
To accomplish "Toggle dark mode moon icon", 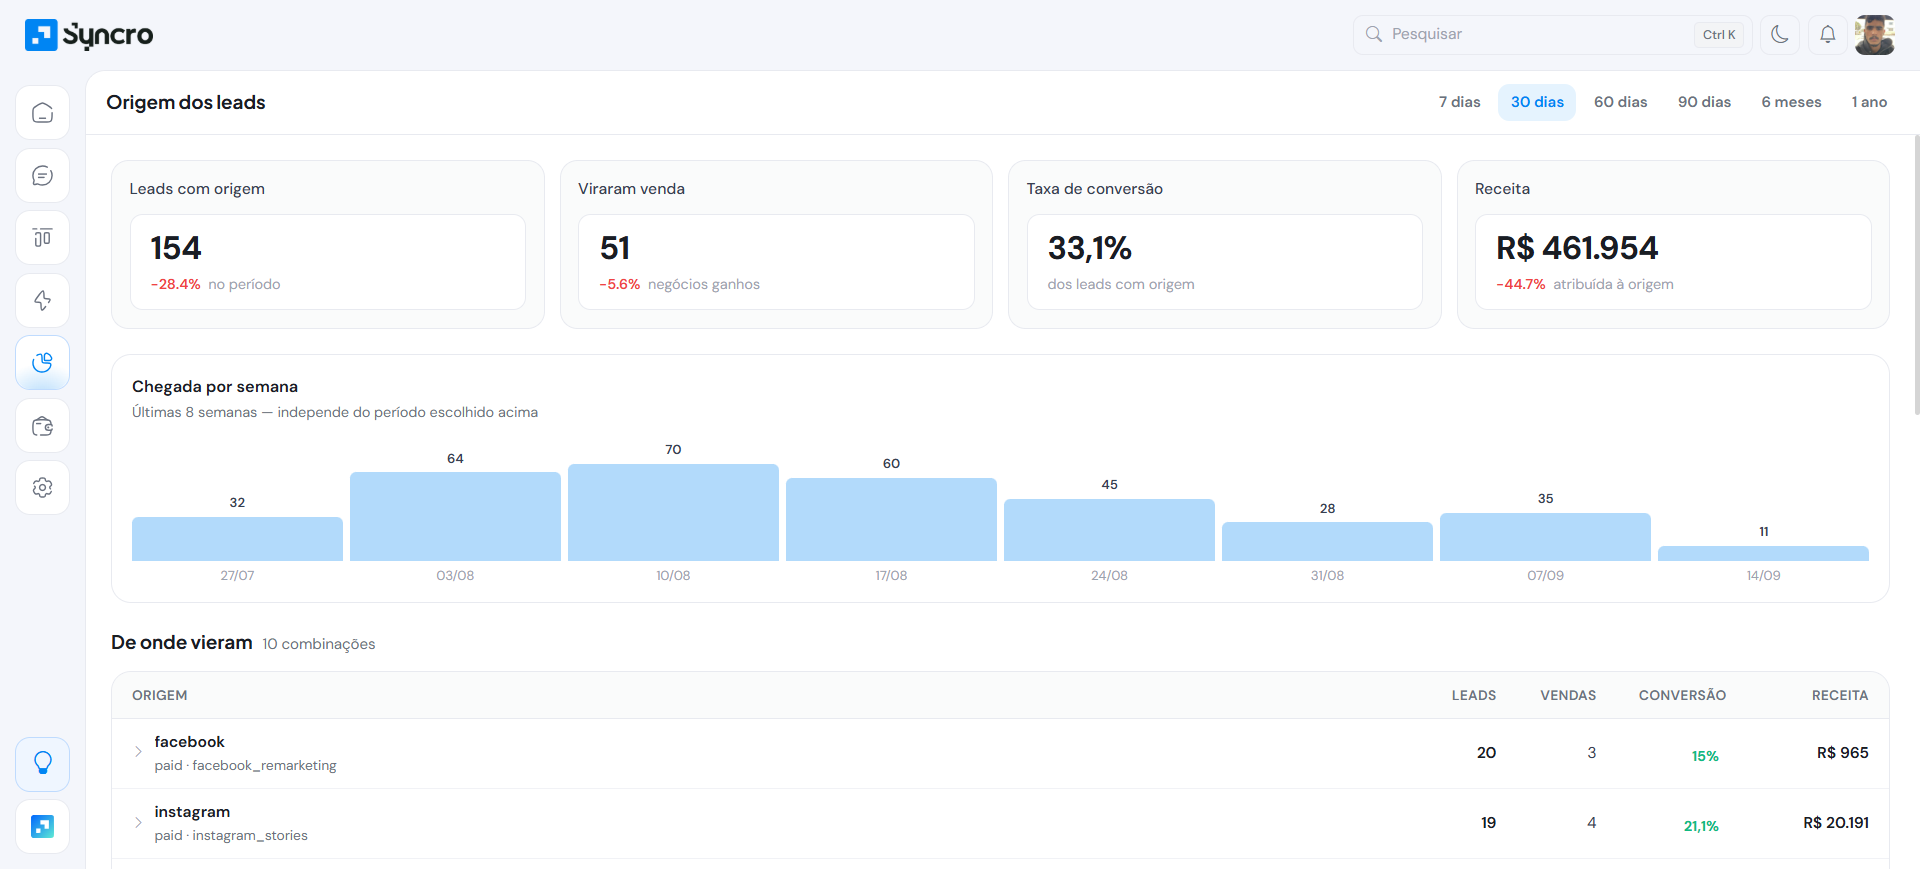I will point(1780,34).
